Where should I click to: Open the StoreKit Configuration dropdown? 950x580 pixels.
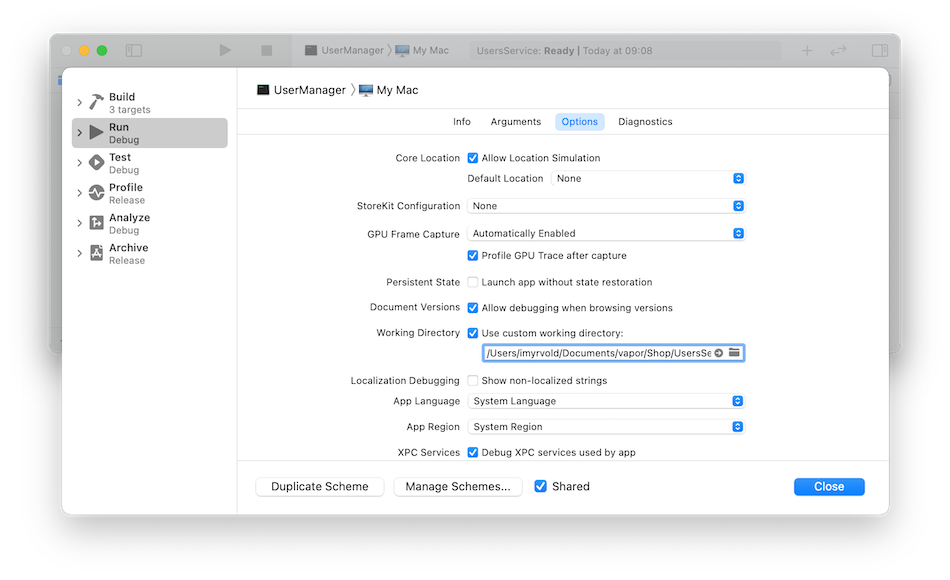pos(606,206)
